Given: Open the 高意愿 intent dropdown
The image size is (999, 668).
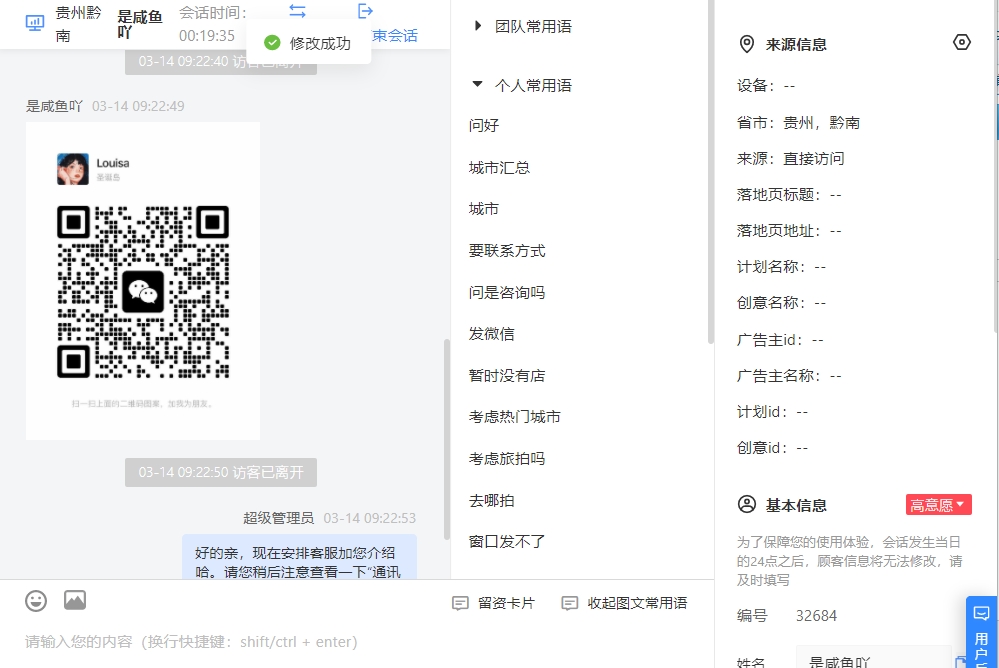Looking at the screenshot, I should coord(938,505).
